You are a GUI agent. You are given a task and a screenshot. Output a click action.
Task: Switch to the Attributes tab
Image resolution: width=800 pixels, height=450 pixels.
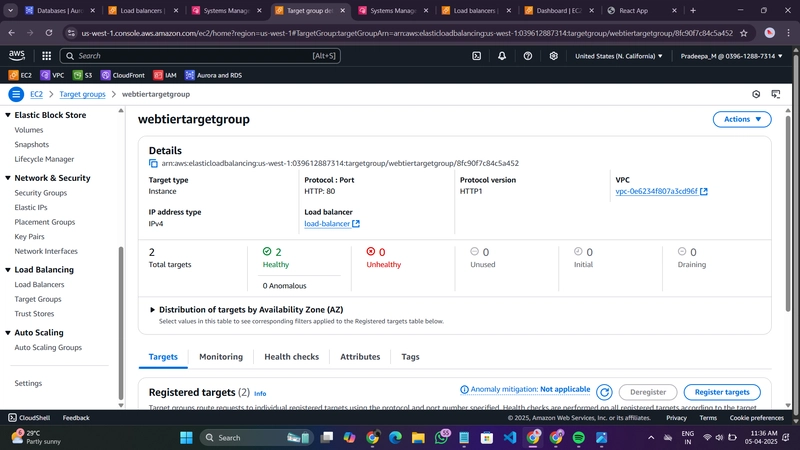pos(360,357)
